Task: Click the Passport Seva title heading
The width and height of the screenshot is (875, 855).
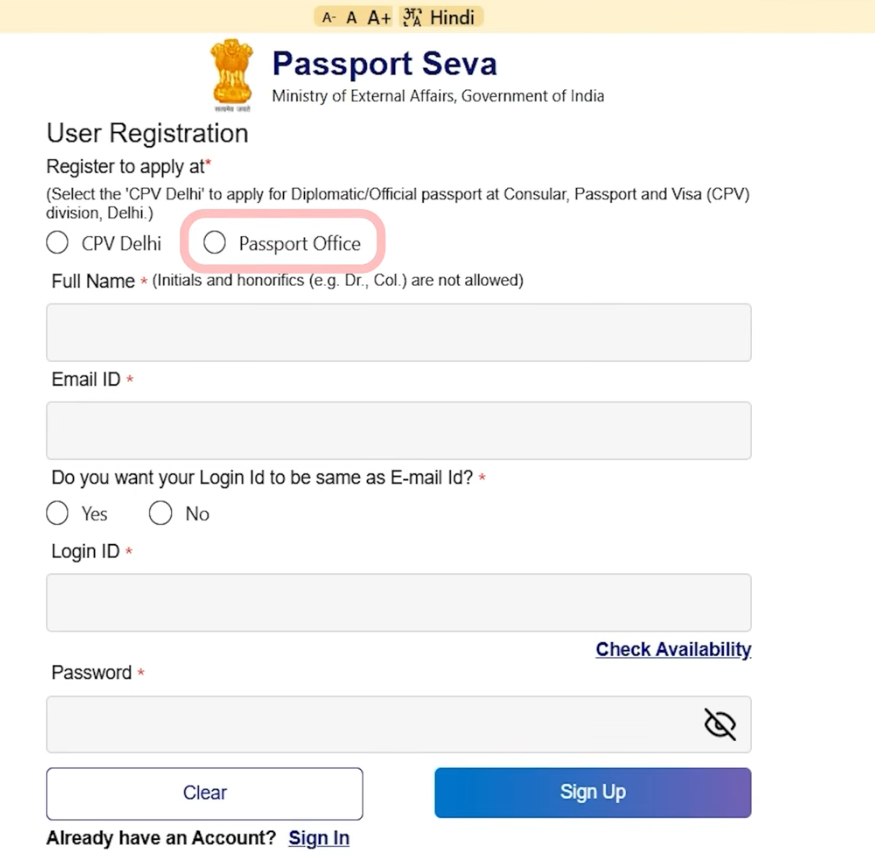Action: coord(384,64)
